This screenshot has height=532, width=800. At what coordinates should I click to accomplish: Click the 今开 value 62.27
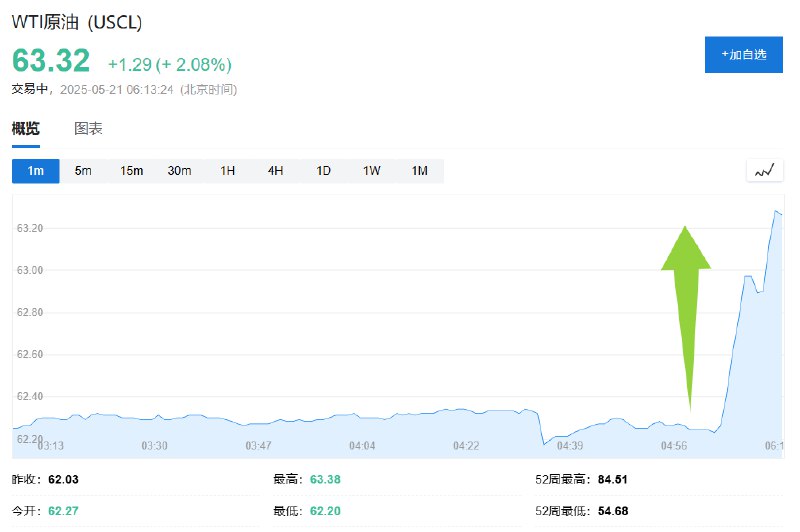pos(63,511)
